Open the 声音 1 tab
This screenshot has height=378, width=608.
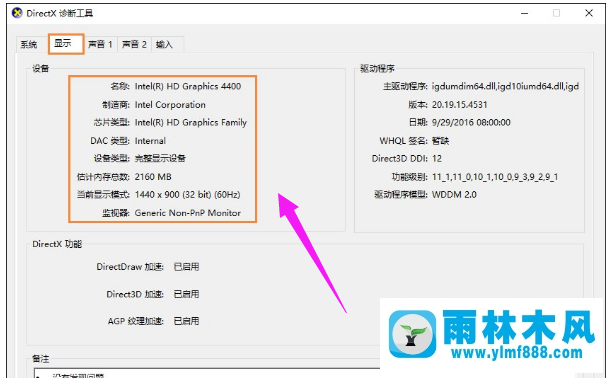[x=100, y=45]
